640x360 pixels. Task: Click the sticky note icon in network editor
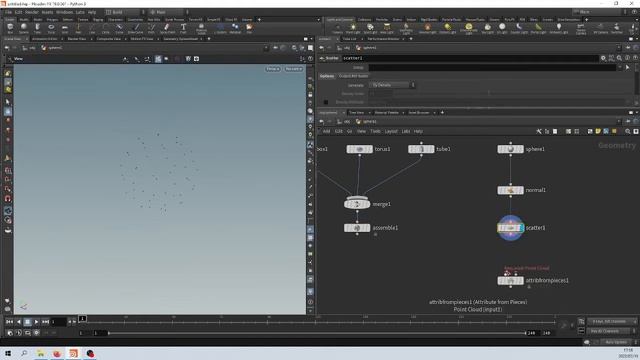coord(598,131)
